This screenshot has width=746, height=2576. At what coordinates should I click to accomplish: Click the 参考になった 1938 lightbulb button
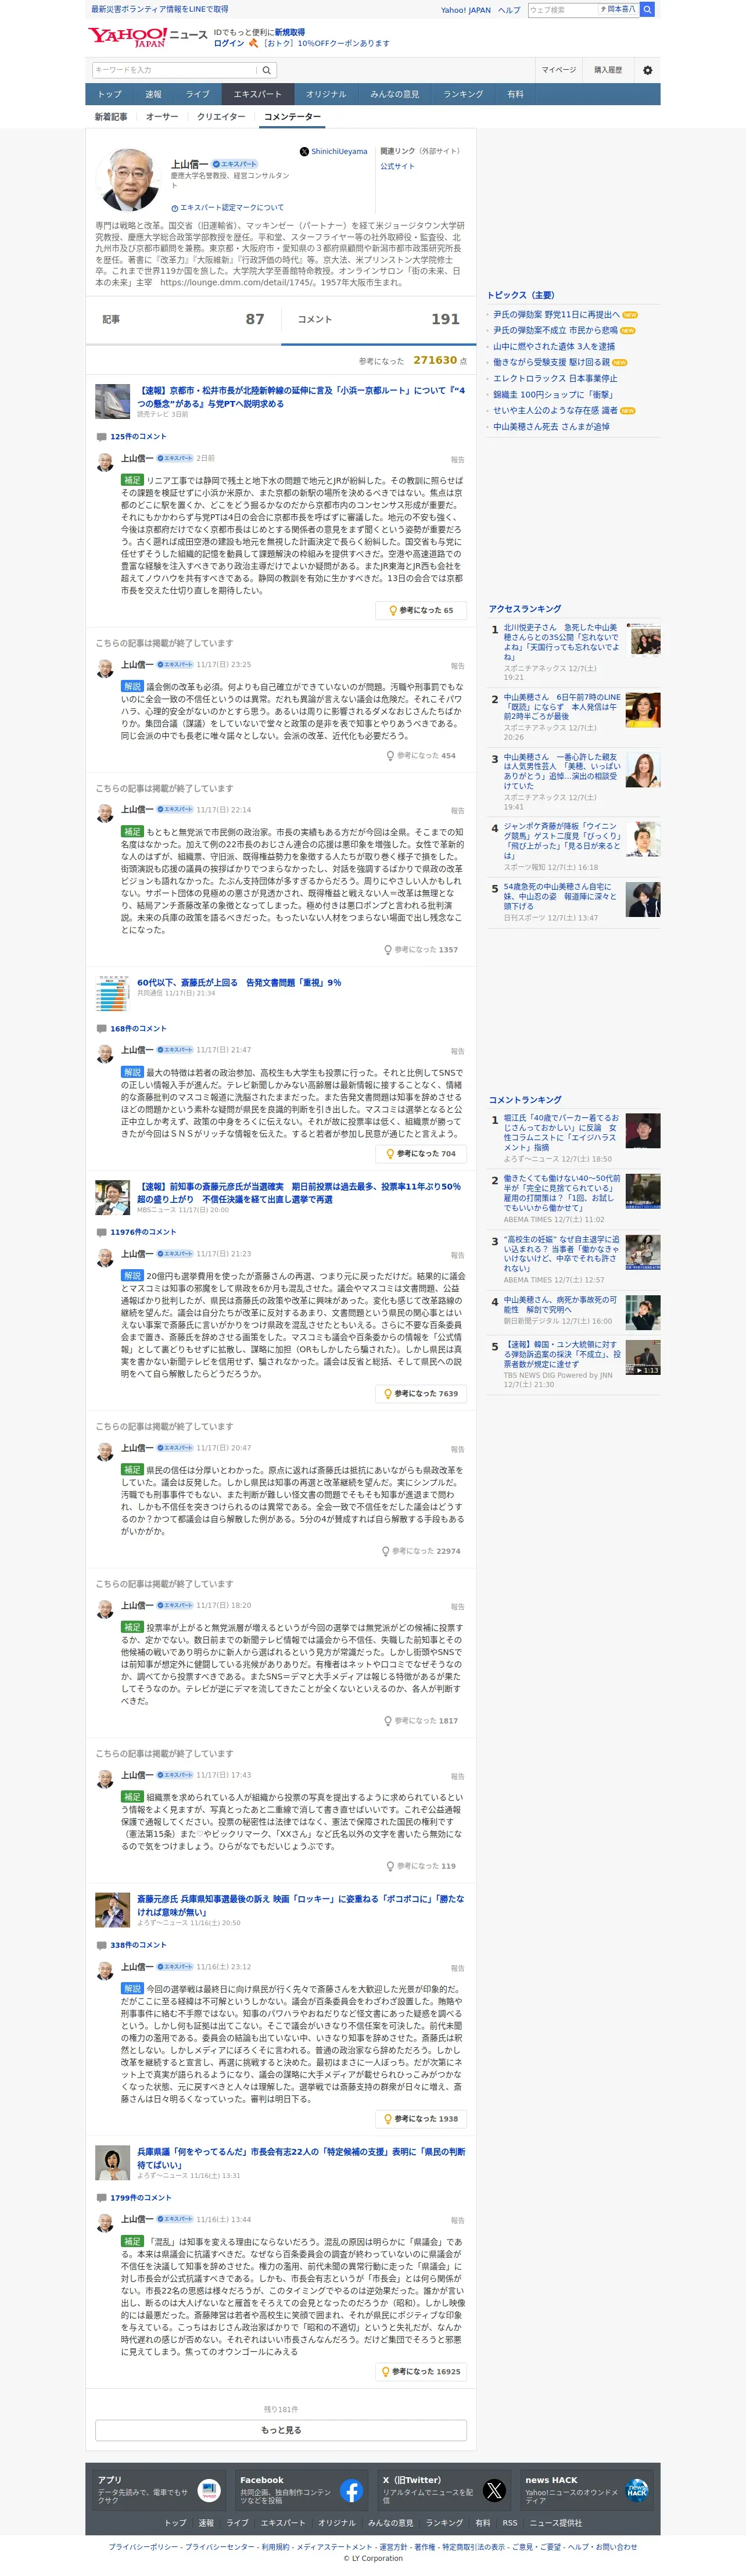tap(422, 2118)
